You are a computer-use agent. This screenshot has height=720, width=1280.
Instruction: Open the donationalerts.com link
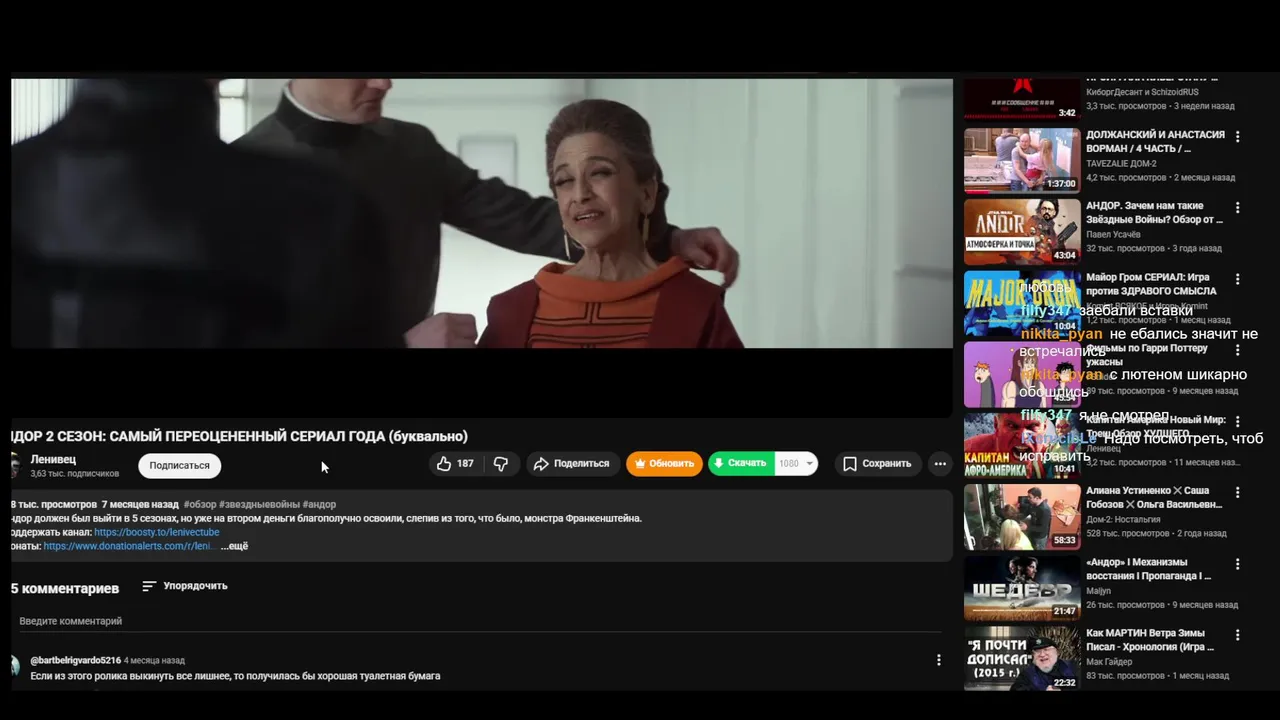coord(128,546)
